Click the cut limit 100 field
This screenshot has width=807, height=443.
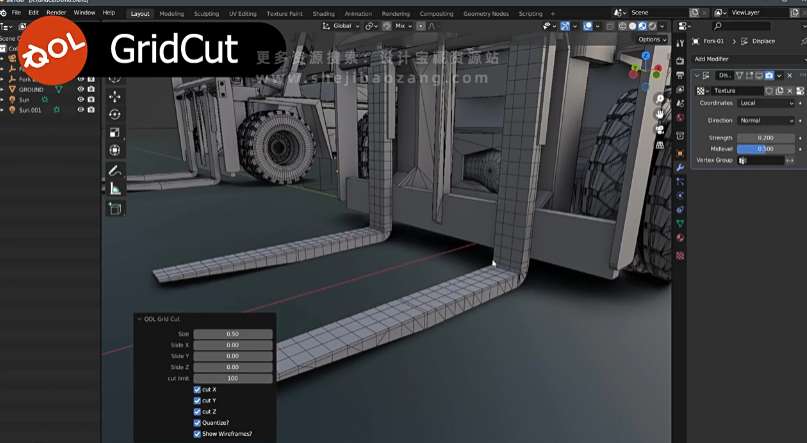point(233,378)
